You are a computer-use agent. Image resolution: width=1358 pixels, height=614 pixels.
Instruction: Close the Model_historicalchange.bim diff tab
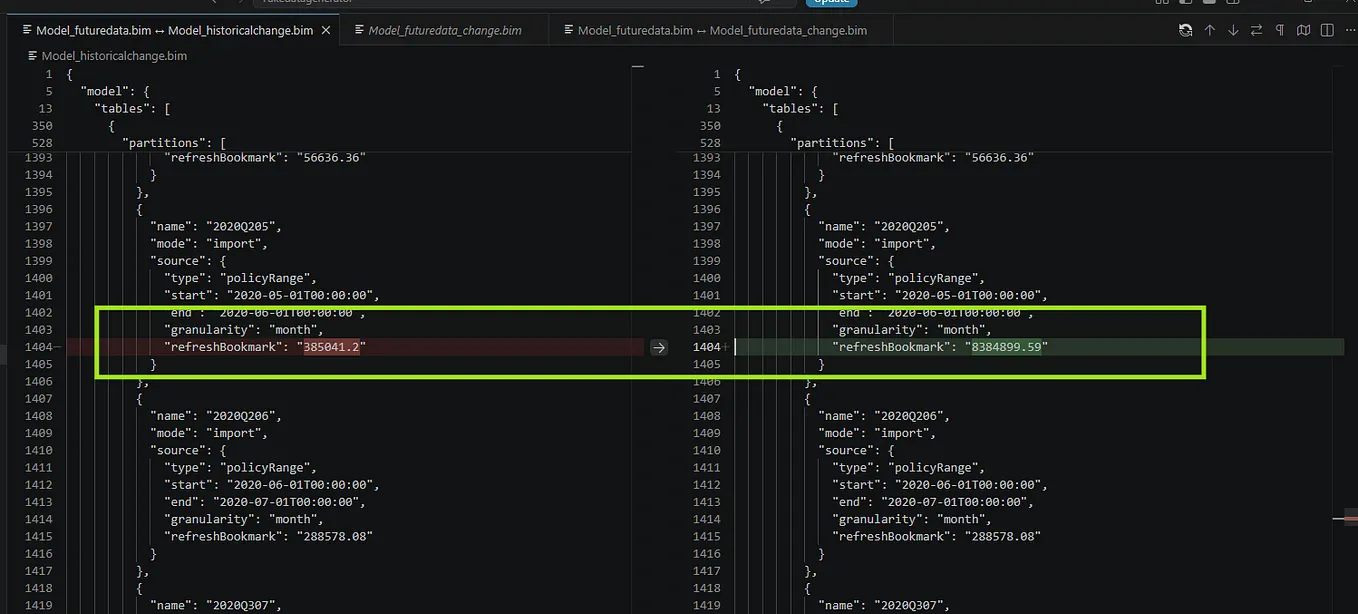326,30
